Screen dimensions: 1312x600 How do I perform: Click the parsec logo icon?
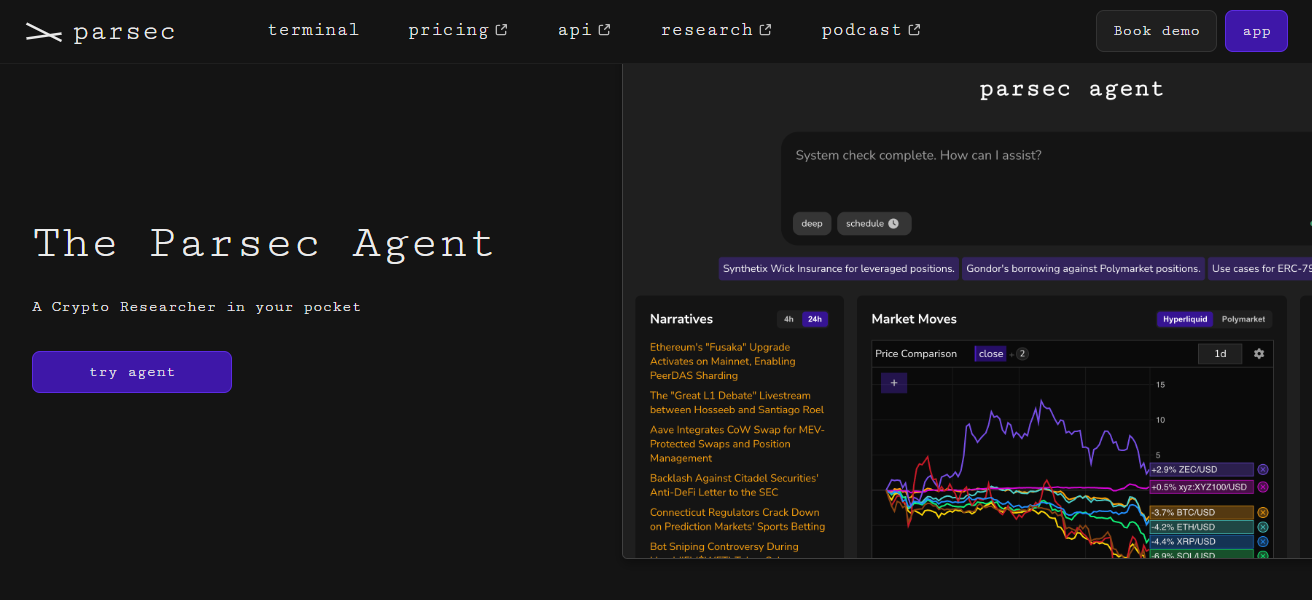click(44, 32)
